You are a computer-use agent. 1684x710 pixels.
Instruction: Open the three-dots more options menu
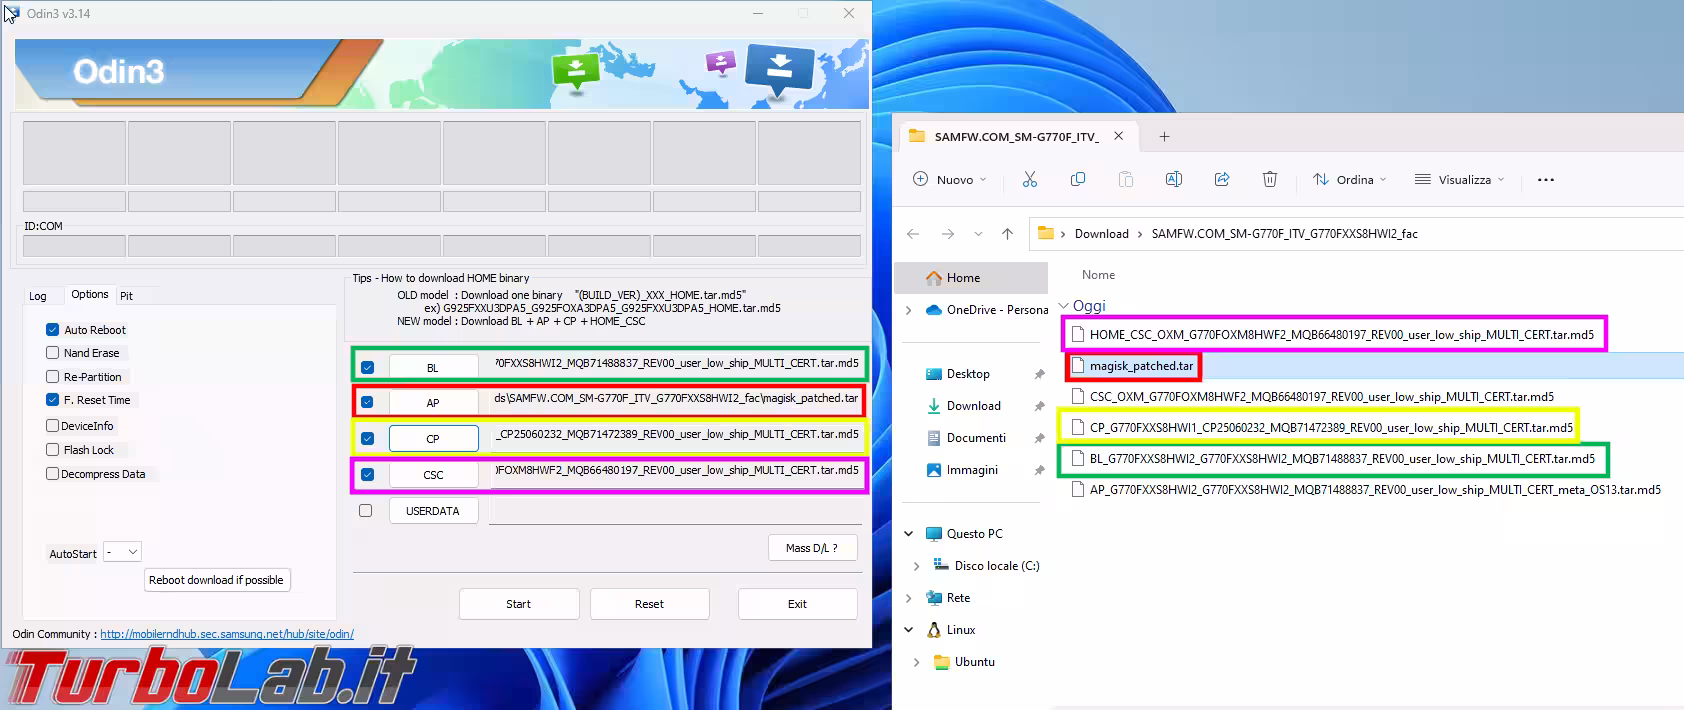coord(1545,180)
